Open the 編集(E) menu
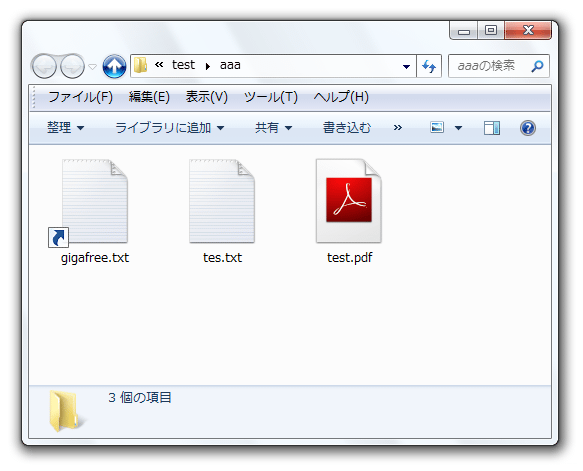The height and width of the screenshot is (471, 583). point(149,97)
